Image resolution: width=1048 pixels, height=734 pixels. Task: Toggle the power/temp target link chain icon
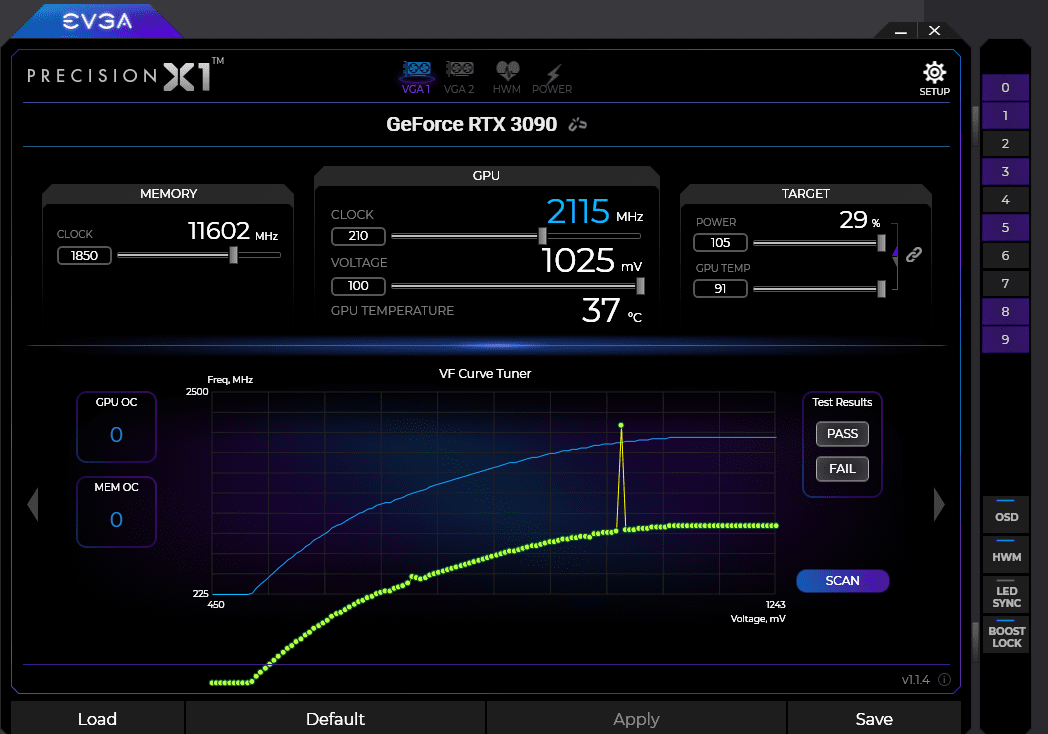click(x=914, y=255)
